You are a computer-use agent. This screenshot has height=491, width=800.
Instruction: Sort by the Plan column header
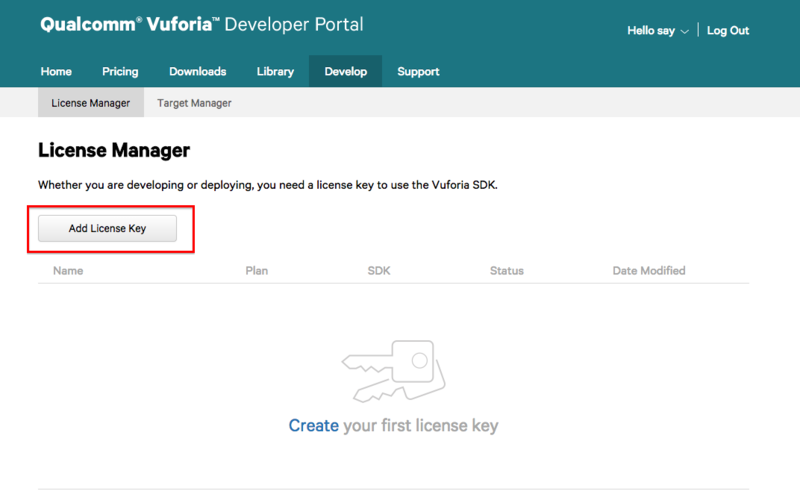tap(257, 271)
